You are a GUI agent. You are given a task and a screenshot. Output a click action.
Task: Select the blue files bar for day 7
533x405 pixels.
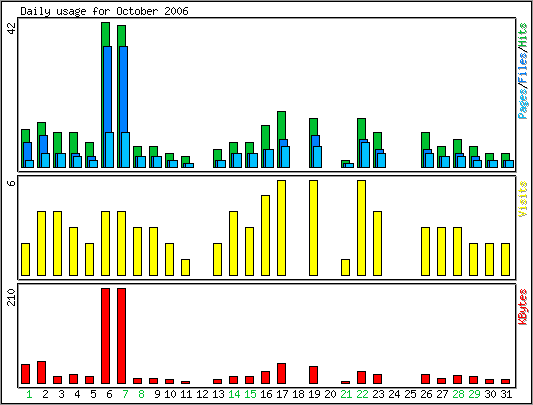(124, 89)
